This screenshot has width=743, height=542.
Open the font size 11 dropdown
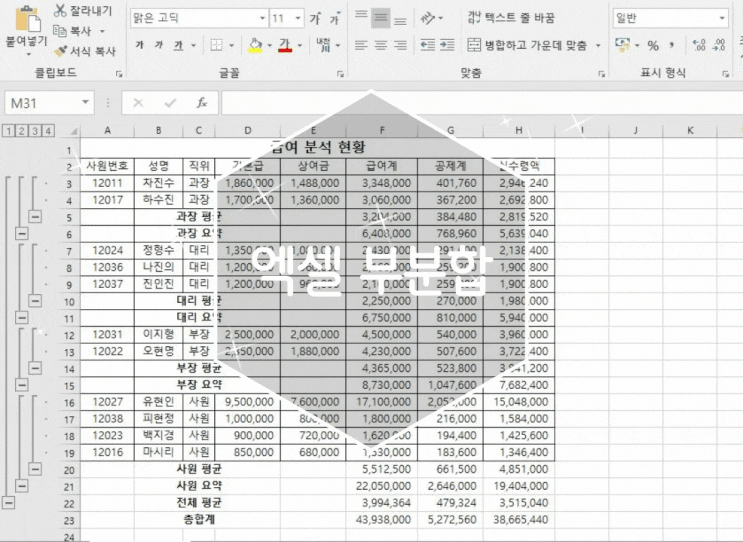click(x=298, y=18)
